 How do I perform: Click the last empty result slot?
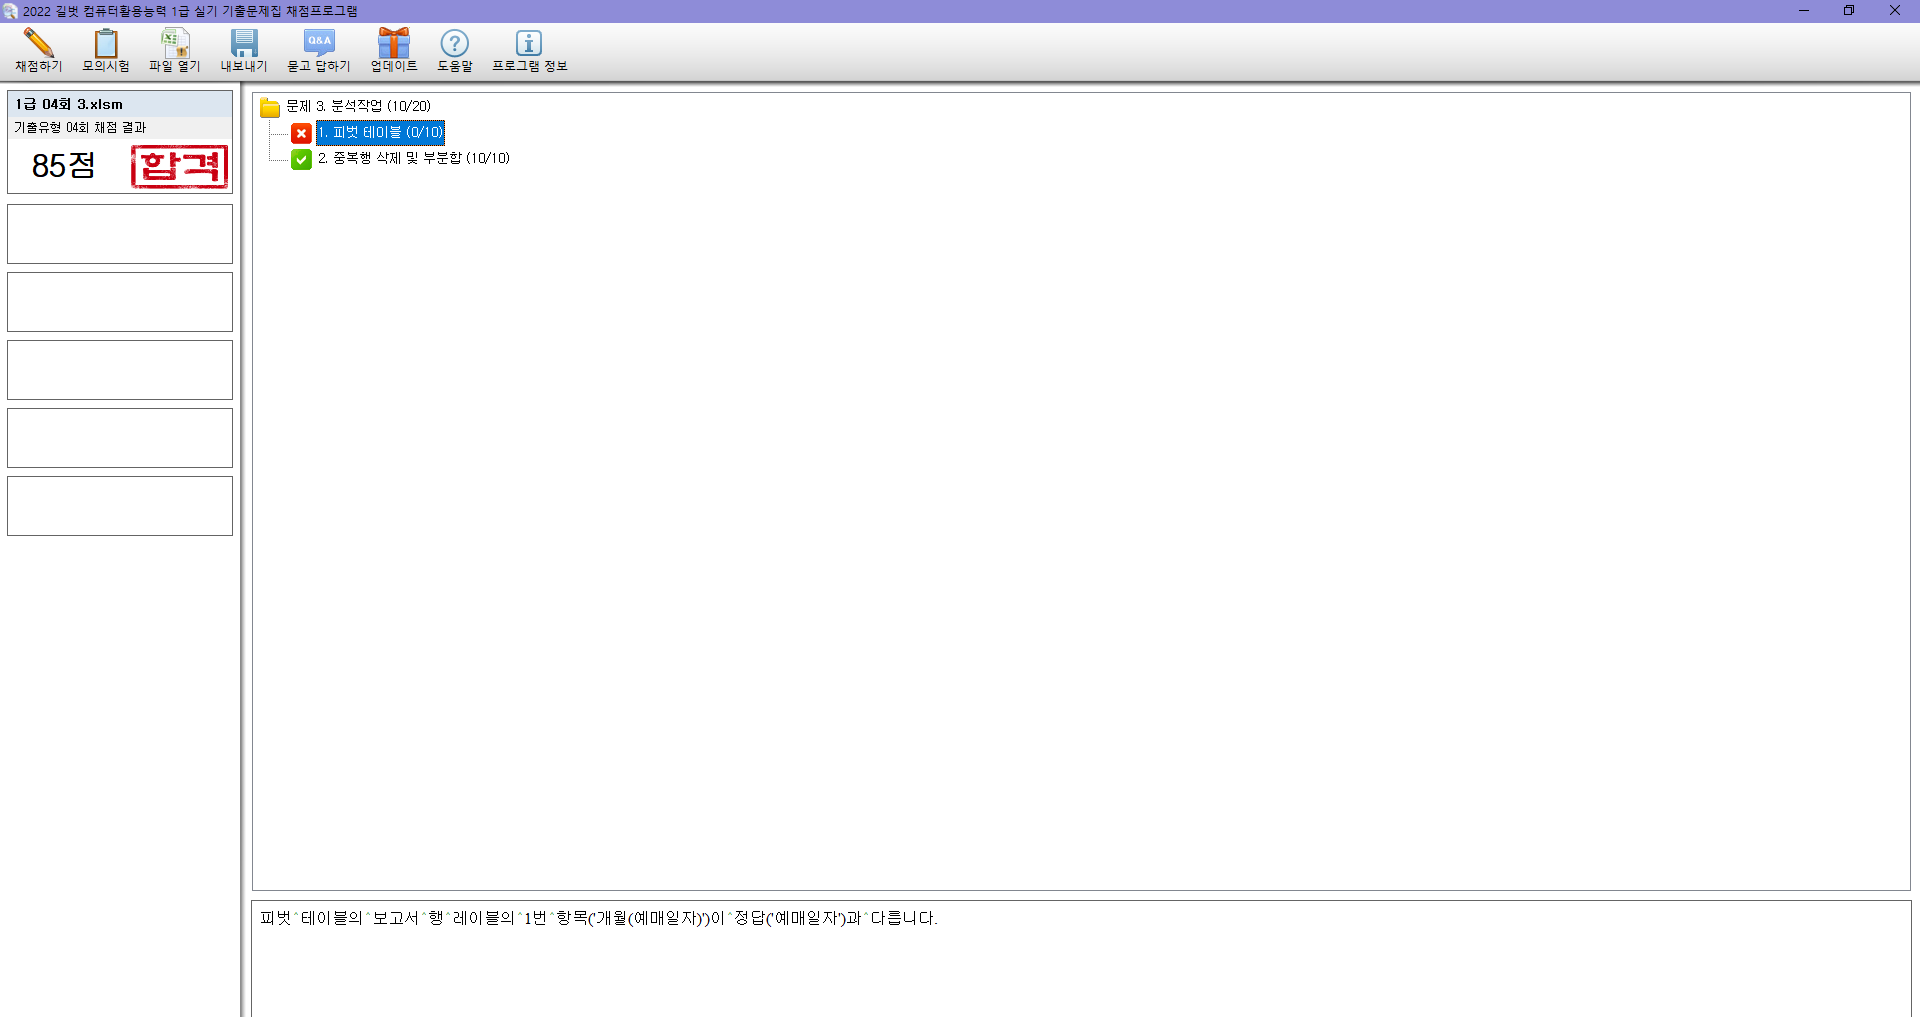click(120, 506)
